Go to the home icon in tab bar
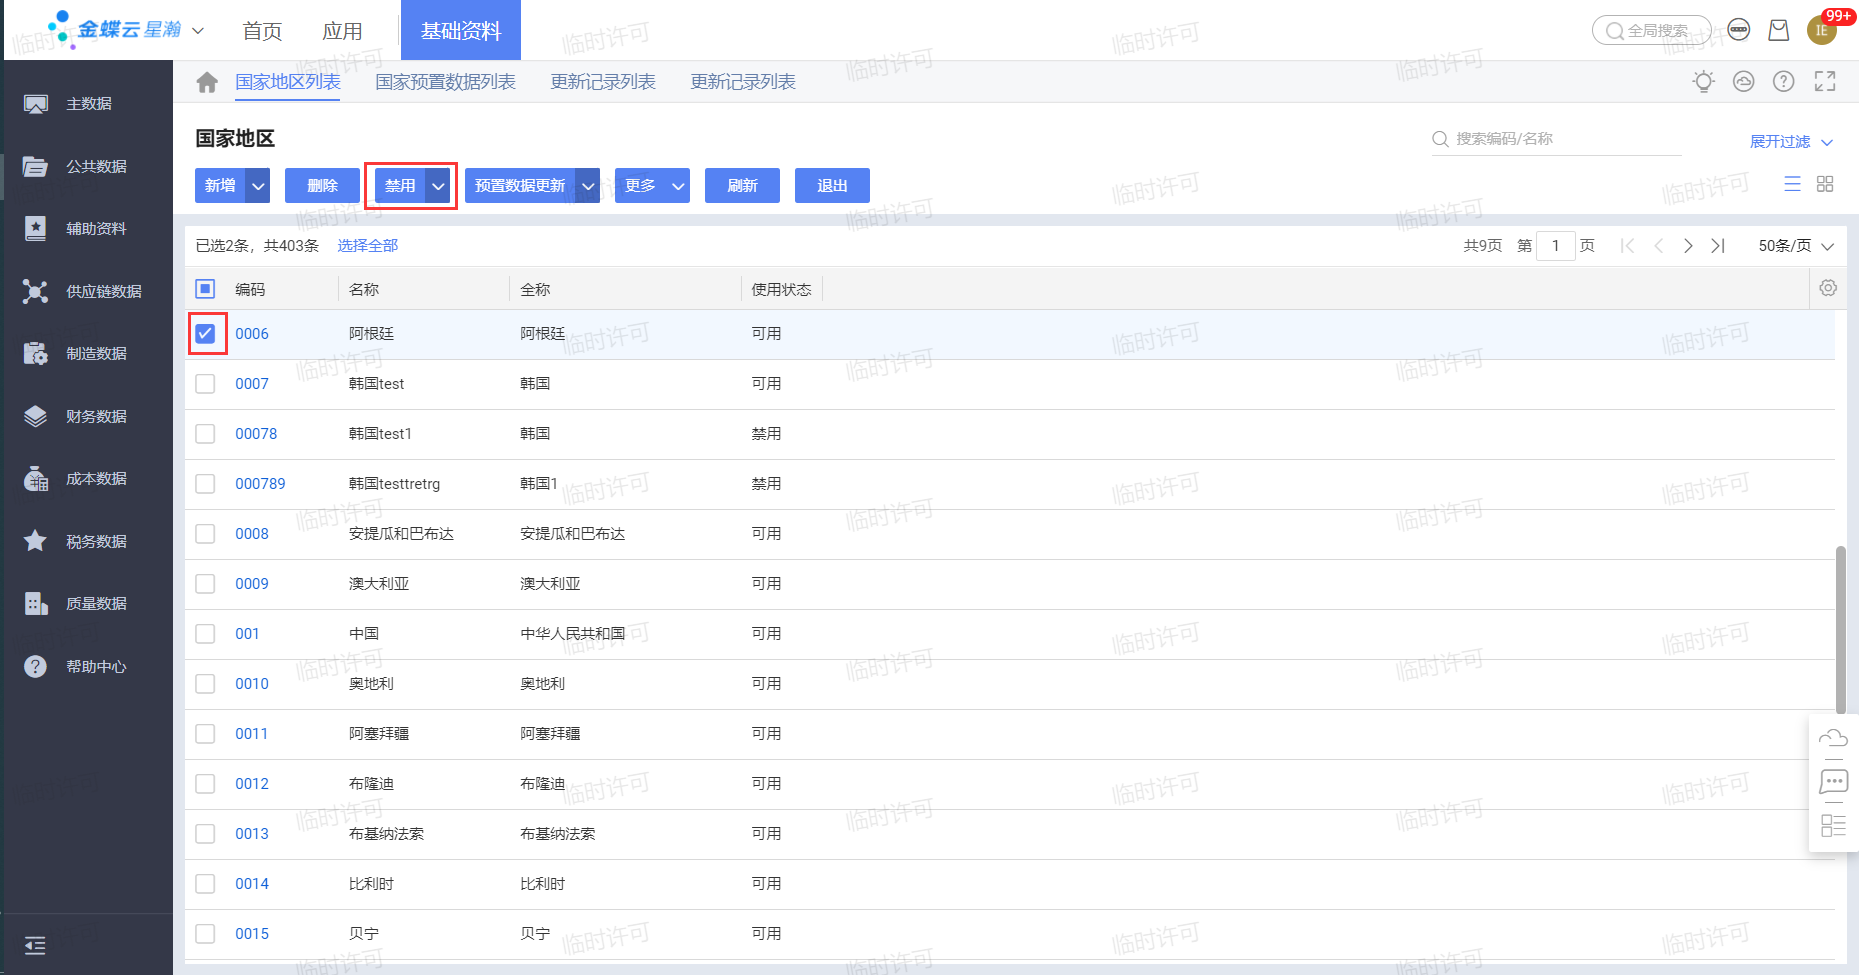Screen dimensions: 1859x975 pos(207,82)
